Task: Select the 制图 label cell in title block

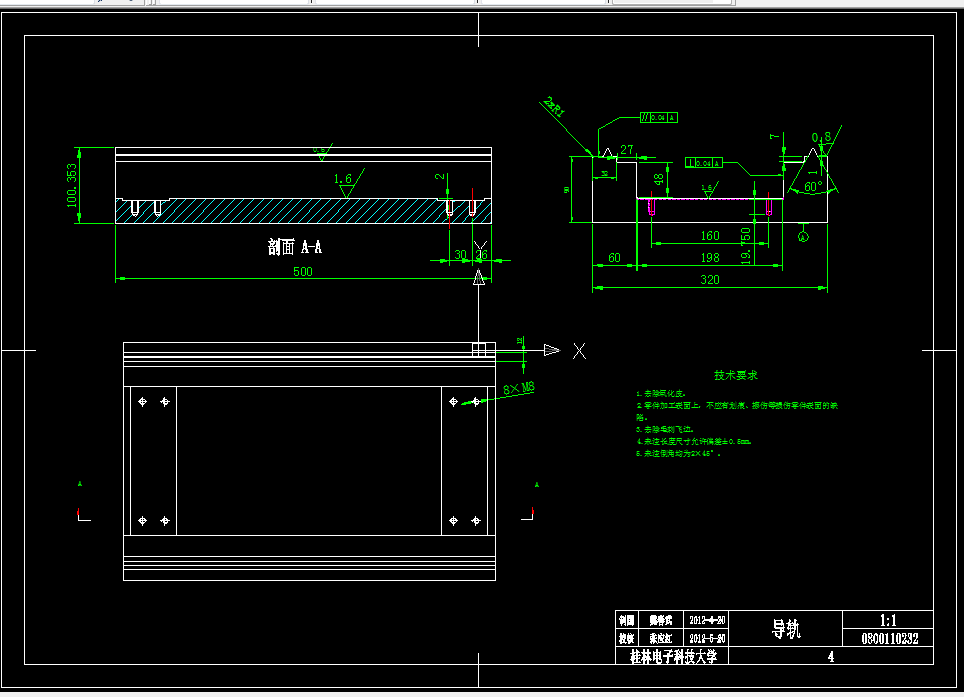Action: [x=627, y=620]
